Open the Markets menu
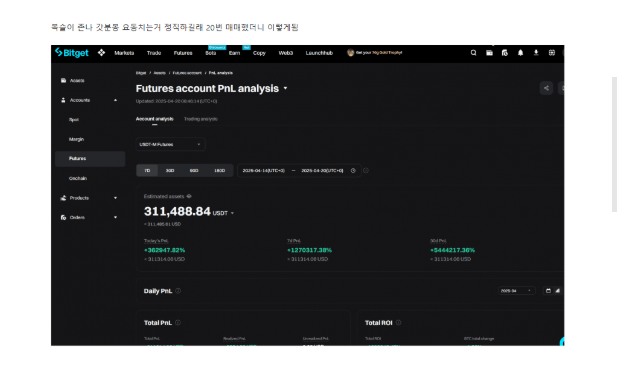617x366 pixels. click(124, 53)
